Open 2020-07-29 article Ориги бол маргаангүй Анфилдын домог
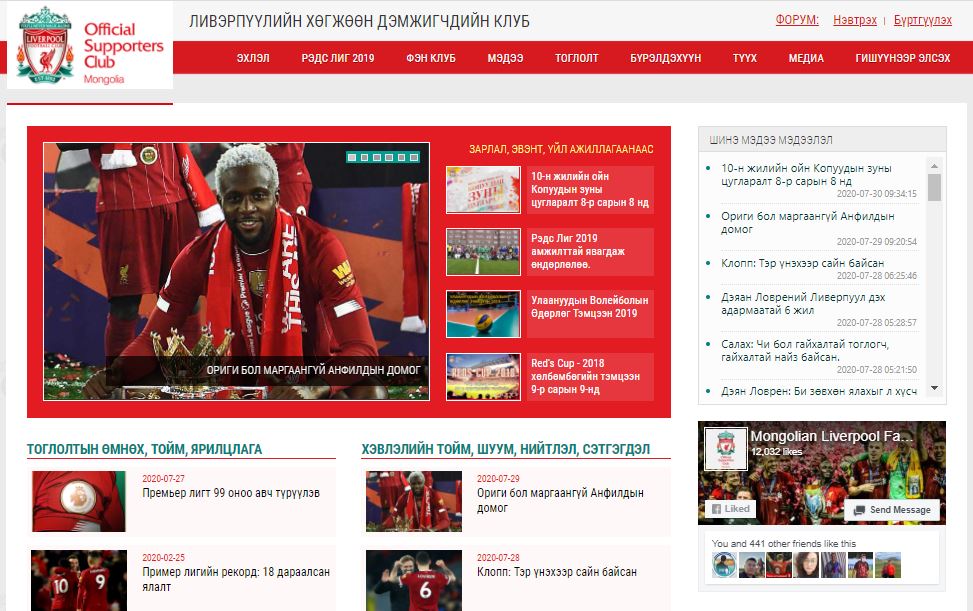 (x=560, y=501)
